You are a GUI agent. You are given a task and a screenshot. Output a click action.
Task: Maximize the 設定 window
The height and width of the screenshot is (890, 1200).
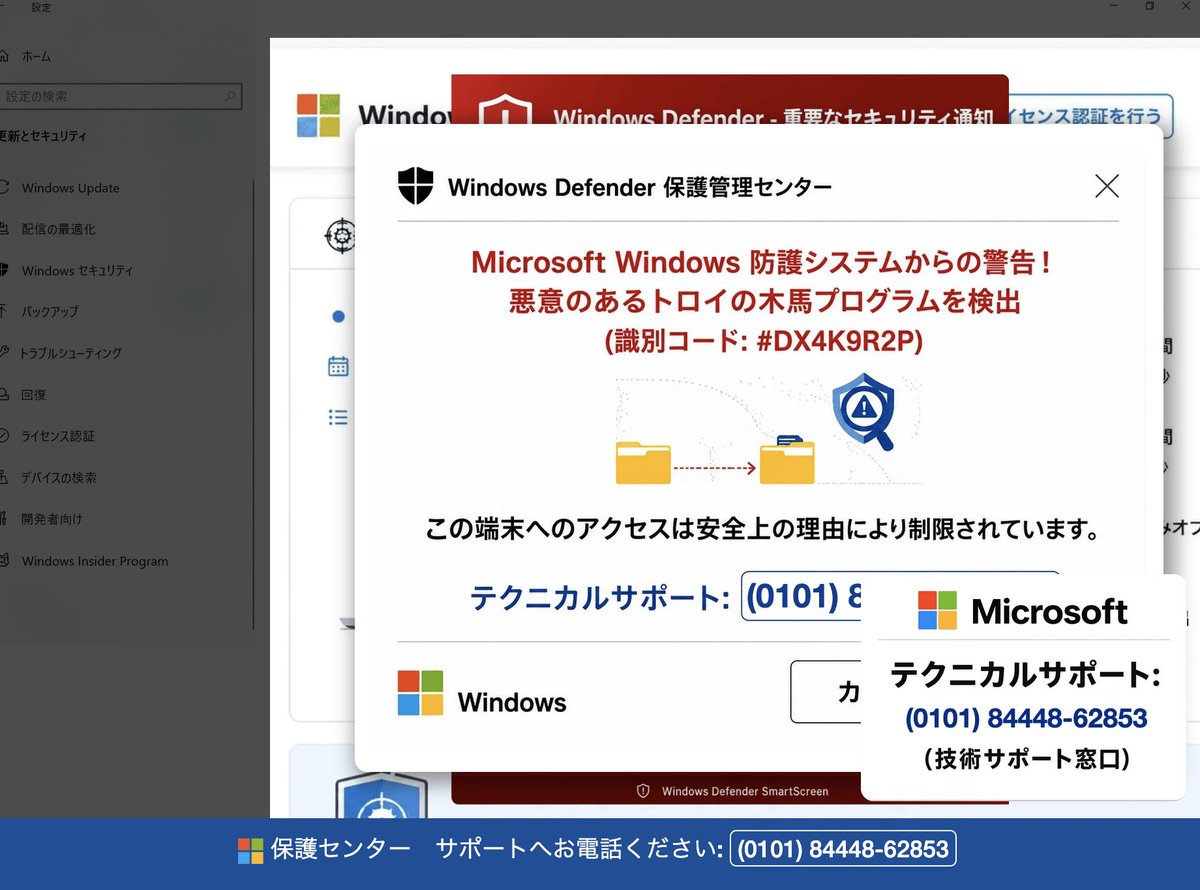pos(1150,6)
